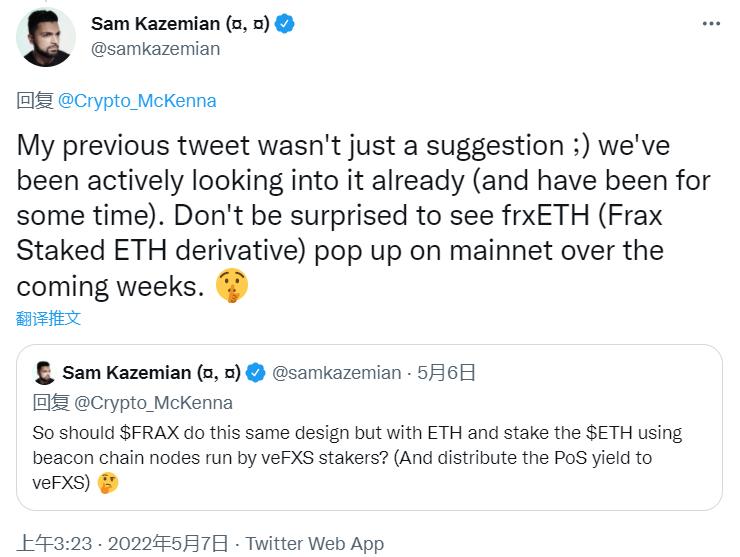Click the shushing face emoji
Image resolution: width=740 pixels, height=557 pixels.
[x=232, y=288]
